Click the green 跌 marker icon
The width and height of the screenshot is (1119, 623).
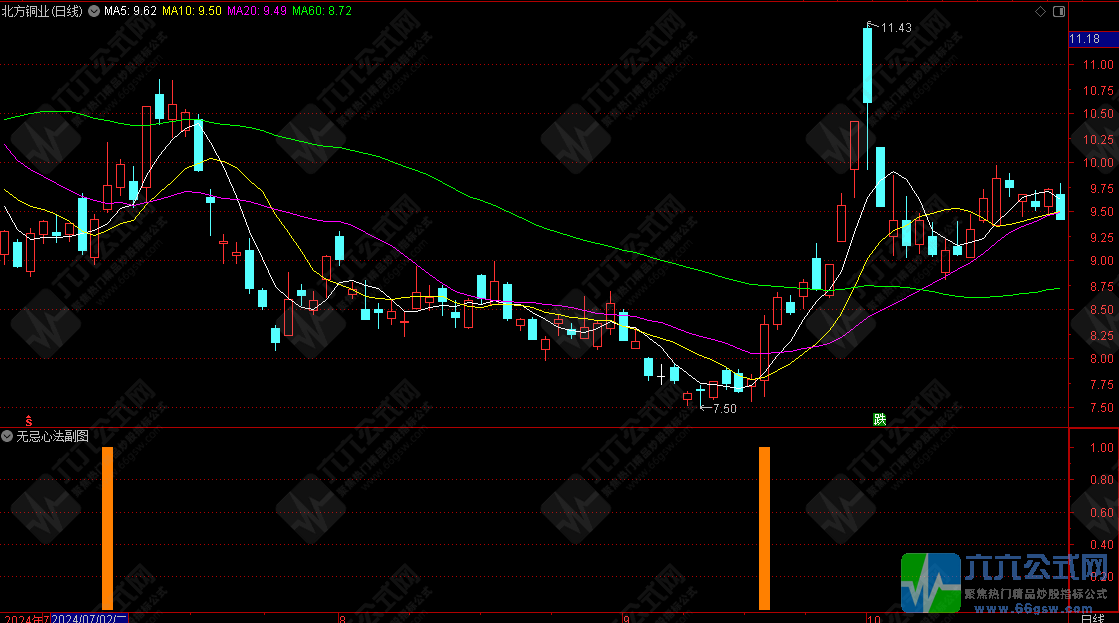(x=879, y=419)
